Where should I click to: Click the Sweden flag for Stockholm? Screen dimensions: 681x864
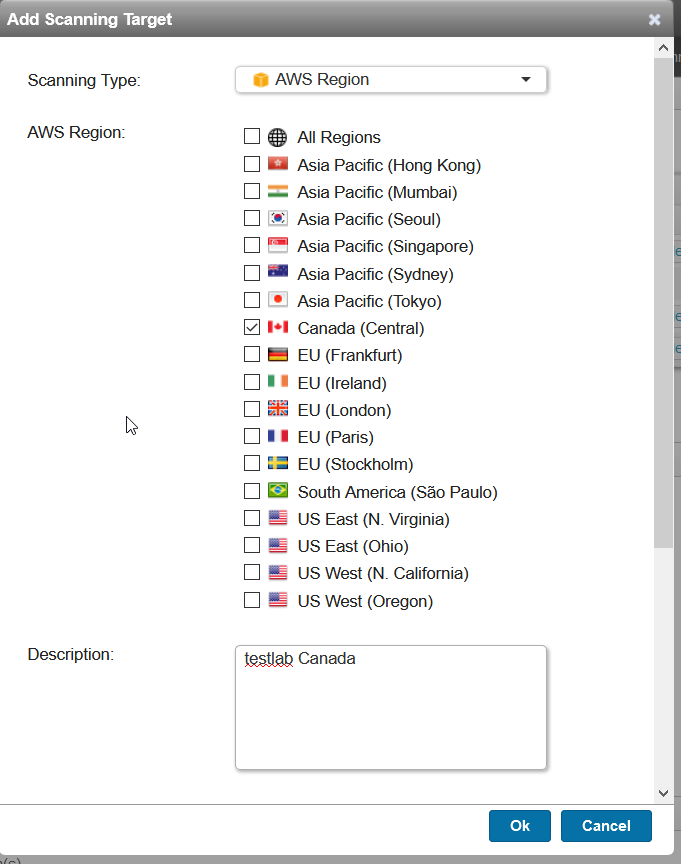click(x=278, y=464)
